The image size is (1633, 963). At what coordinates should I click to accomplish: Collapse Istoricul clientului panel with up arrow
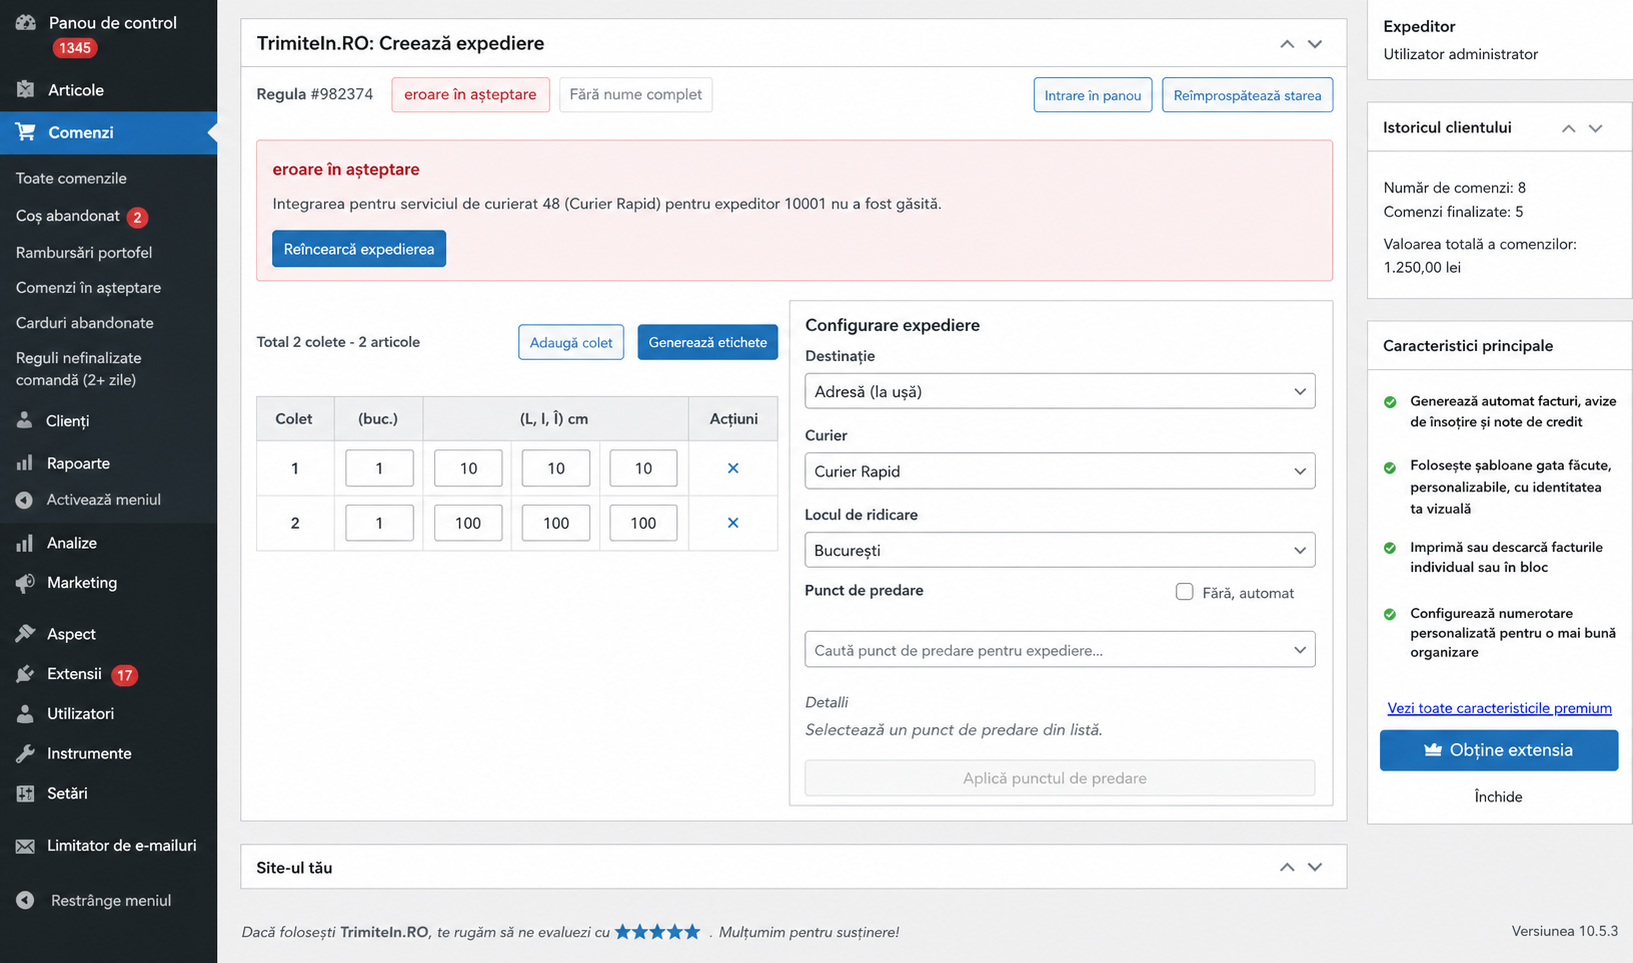click(1568, 128)
